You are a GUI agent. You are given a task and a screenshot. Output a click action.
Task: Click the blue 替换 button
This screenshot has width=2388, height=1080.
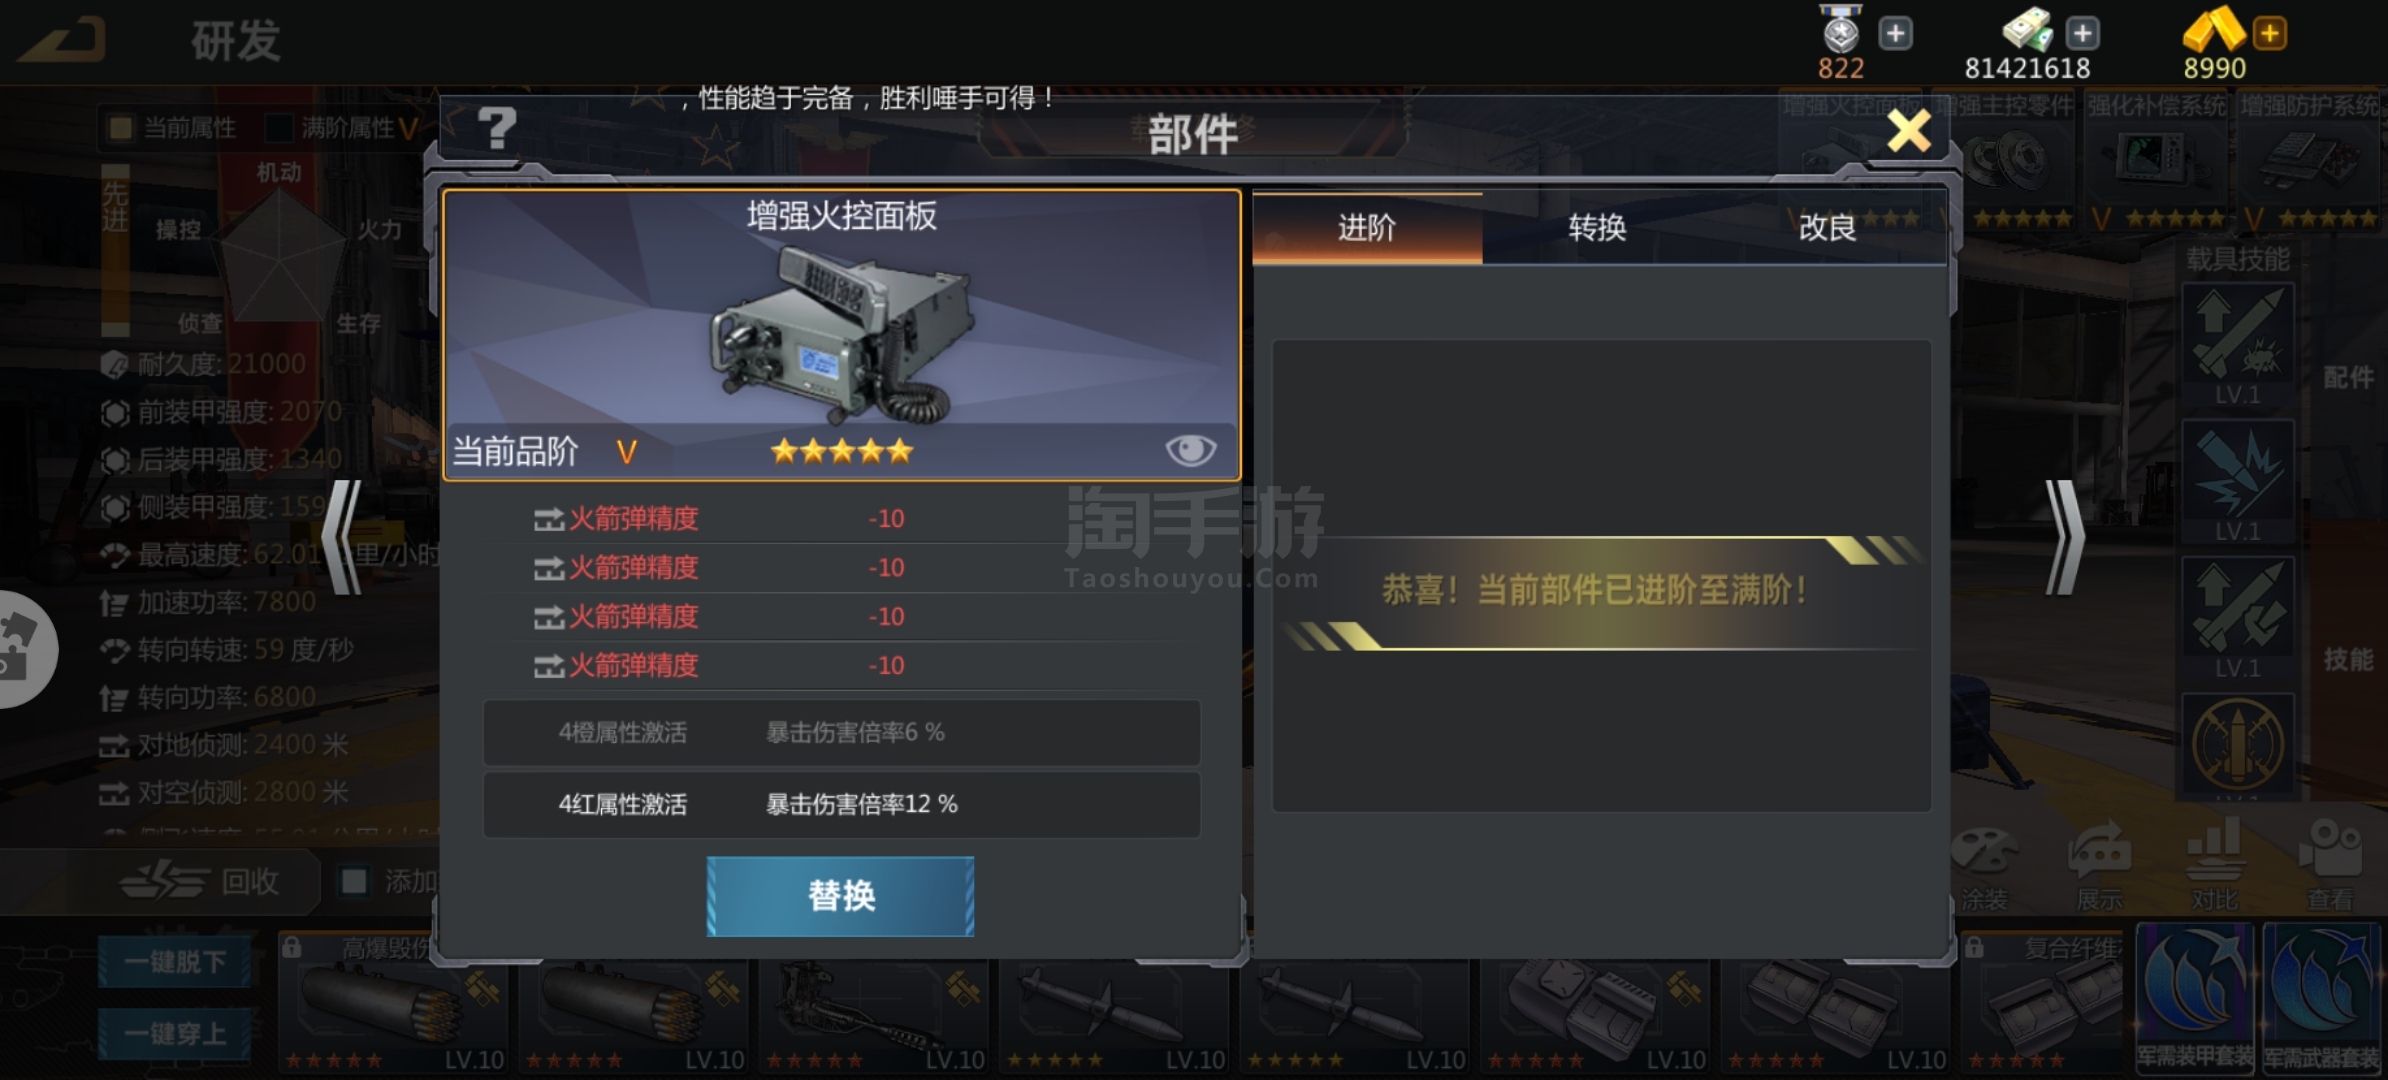pyautogui.click(x=840, y=896)
